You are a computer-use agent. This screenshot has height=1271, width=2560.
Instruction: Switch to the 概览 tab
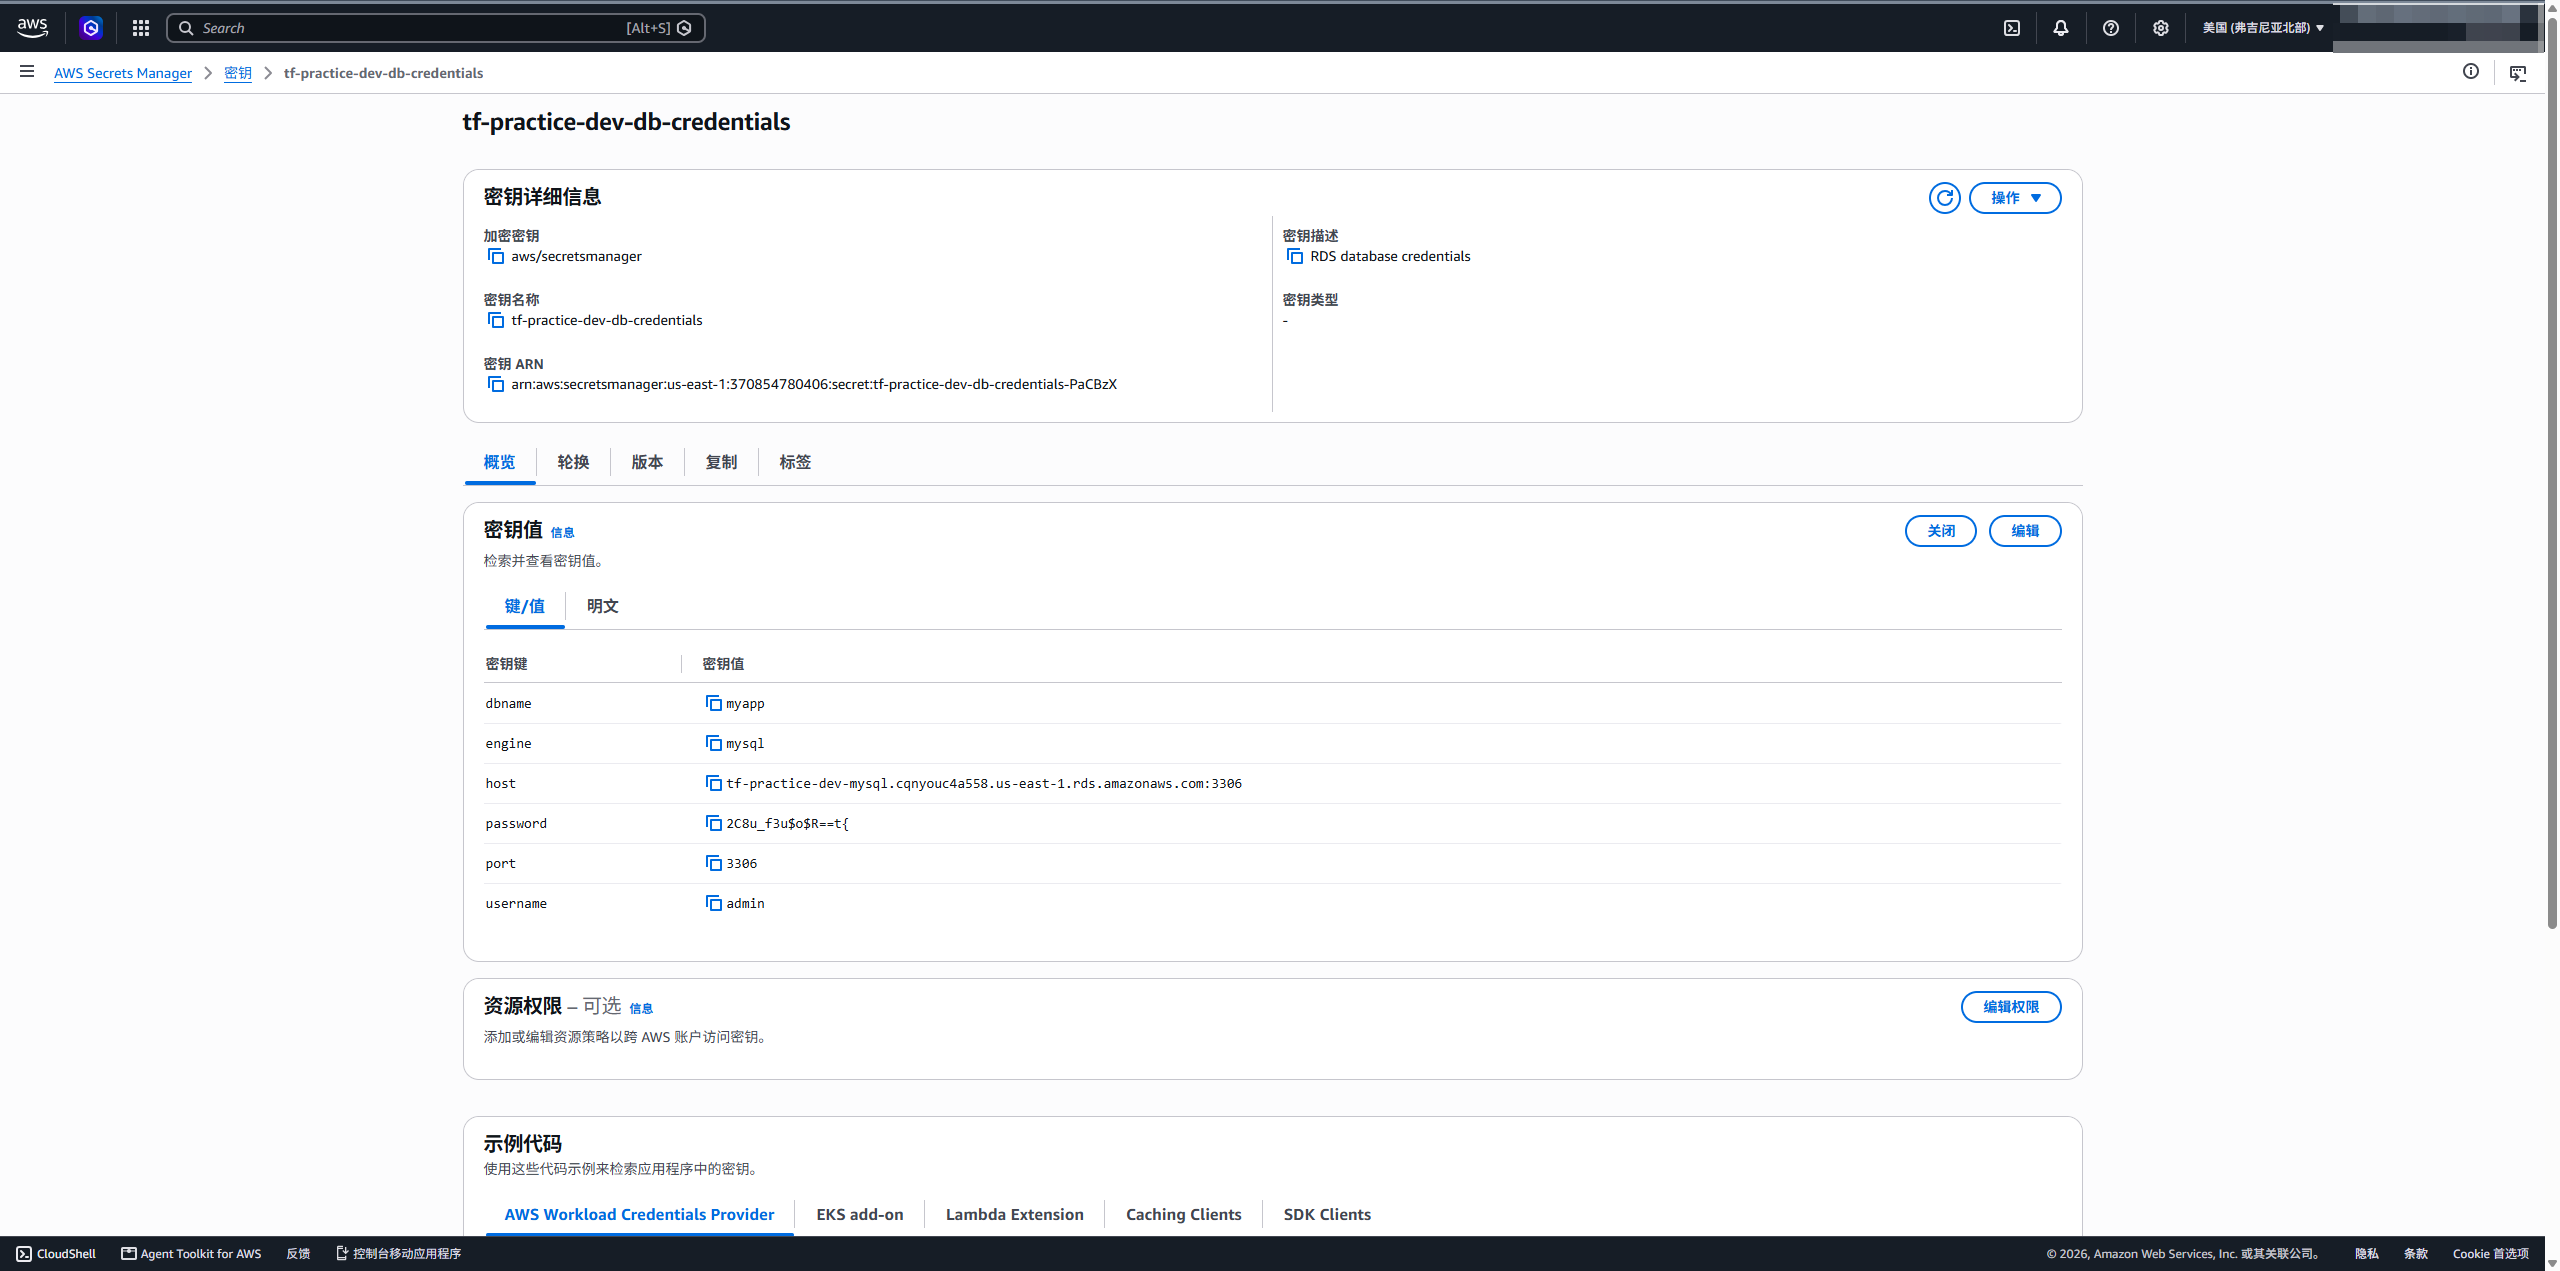(500, 462)
